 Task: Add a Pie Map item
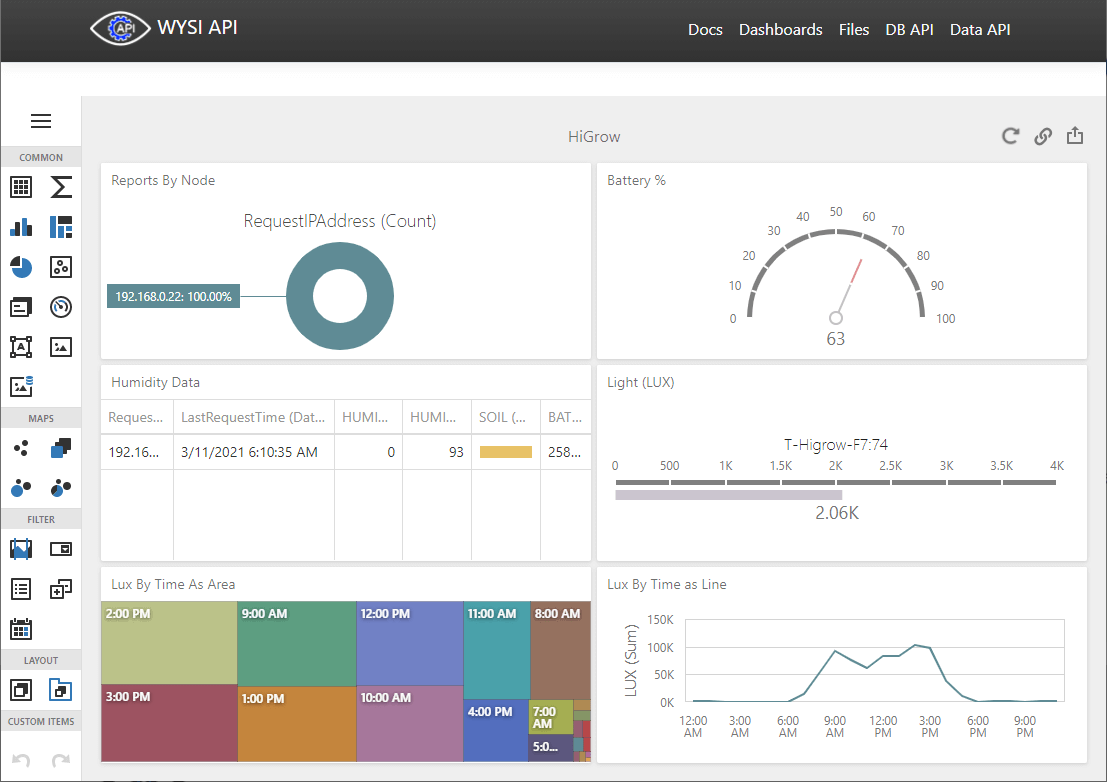click(x=61, y=488)
